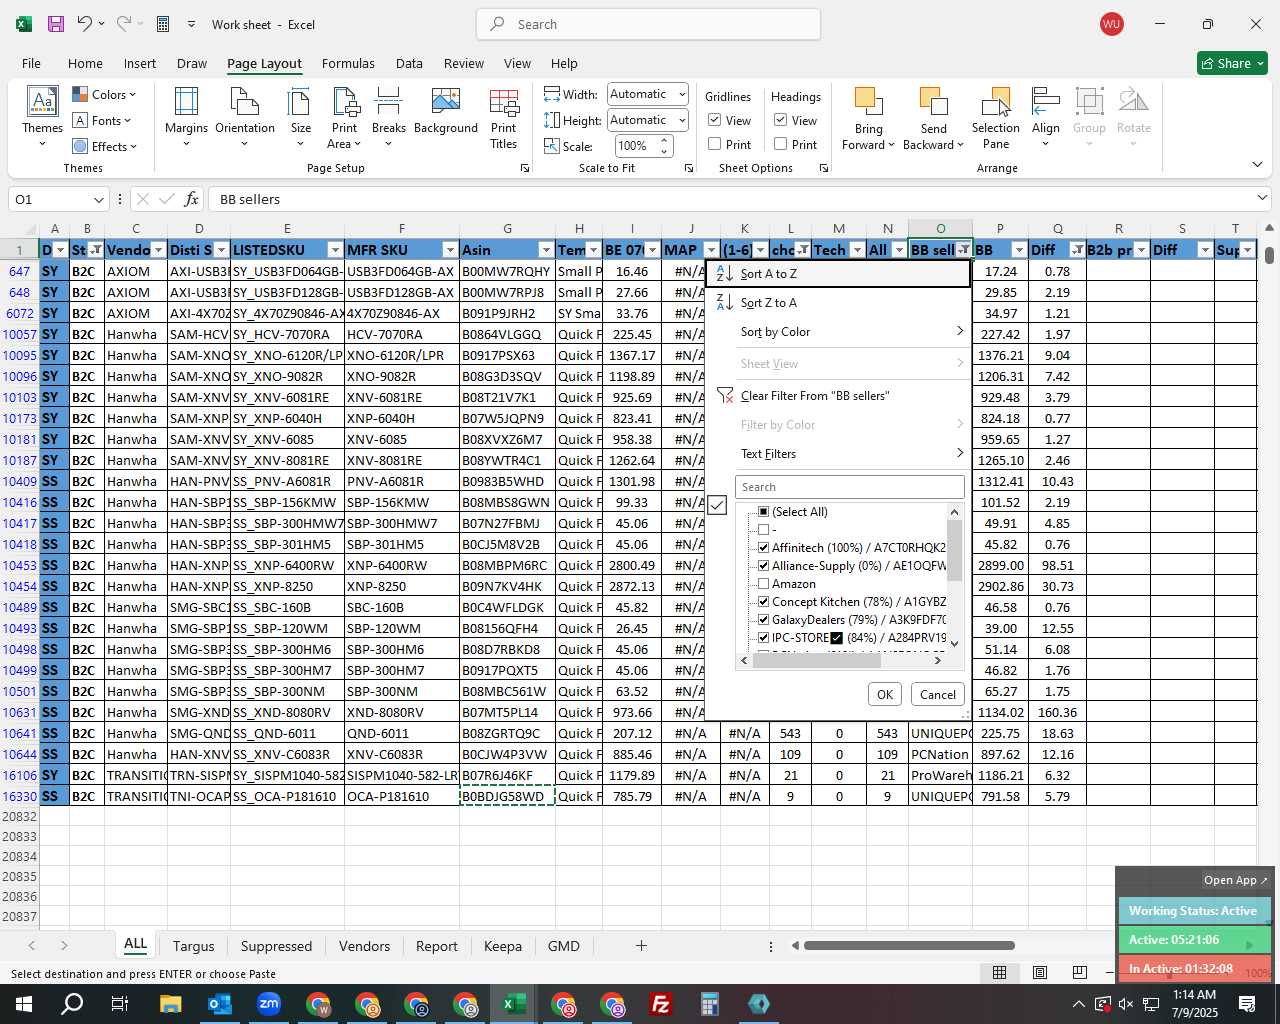This screenshot has height=1024, width=1280.
Task: Open Outlook from the taskbar
Action: (x=220, y=1004)
